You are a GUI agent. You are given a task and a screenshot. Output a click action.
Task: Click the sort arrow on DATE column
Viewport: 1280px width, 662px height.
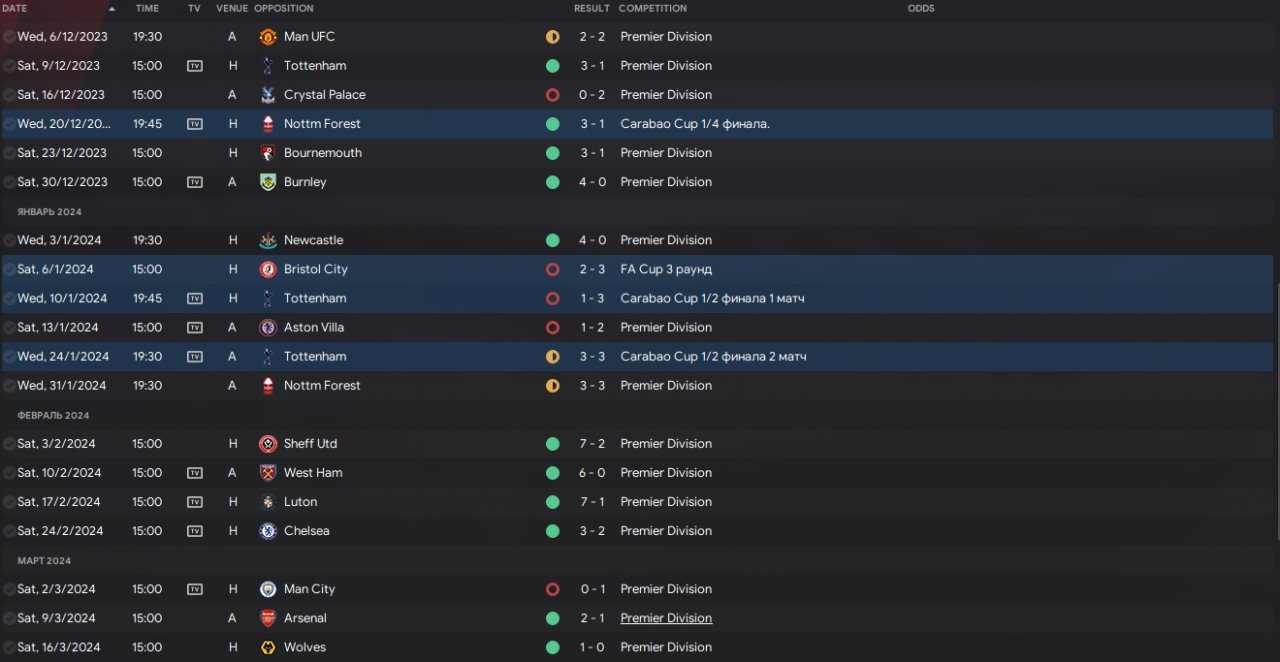click(111, 8)
